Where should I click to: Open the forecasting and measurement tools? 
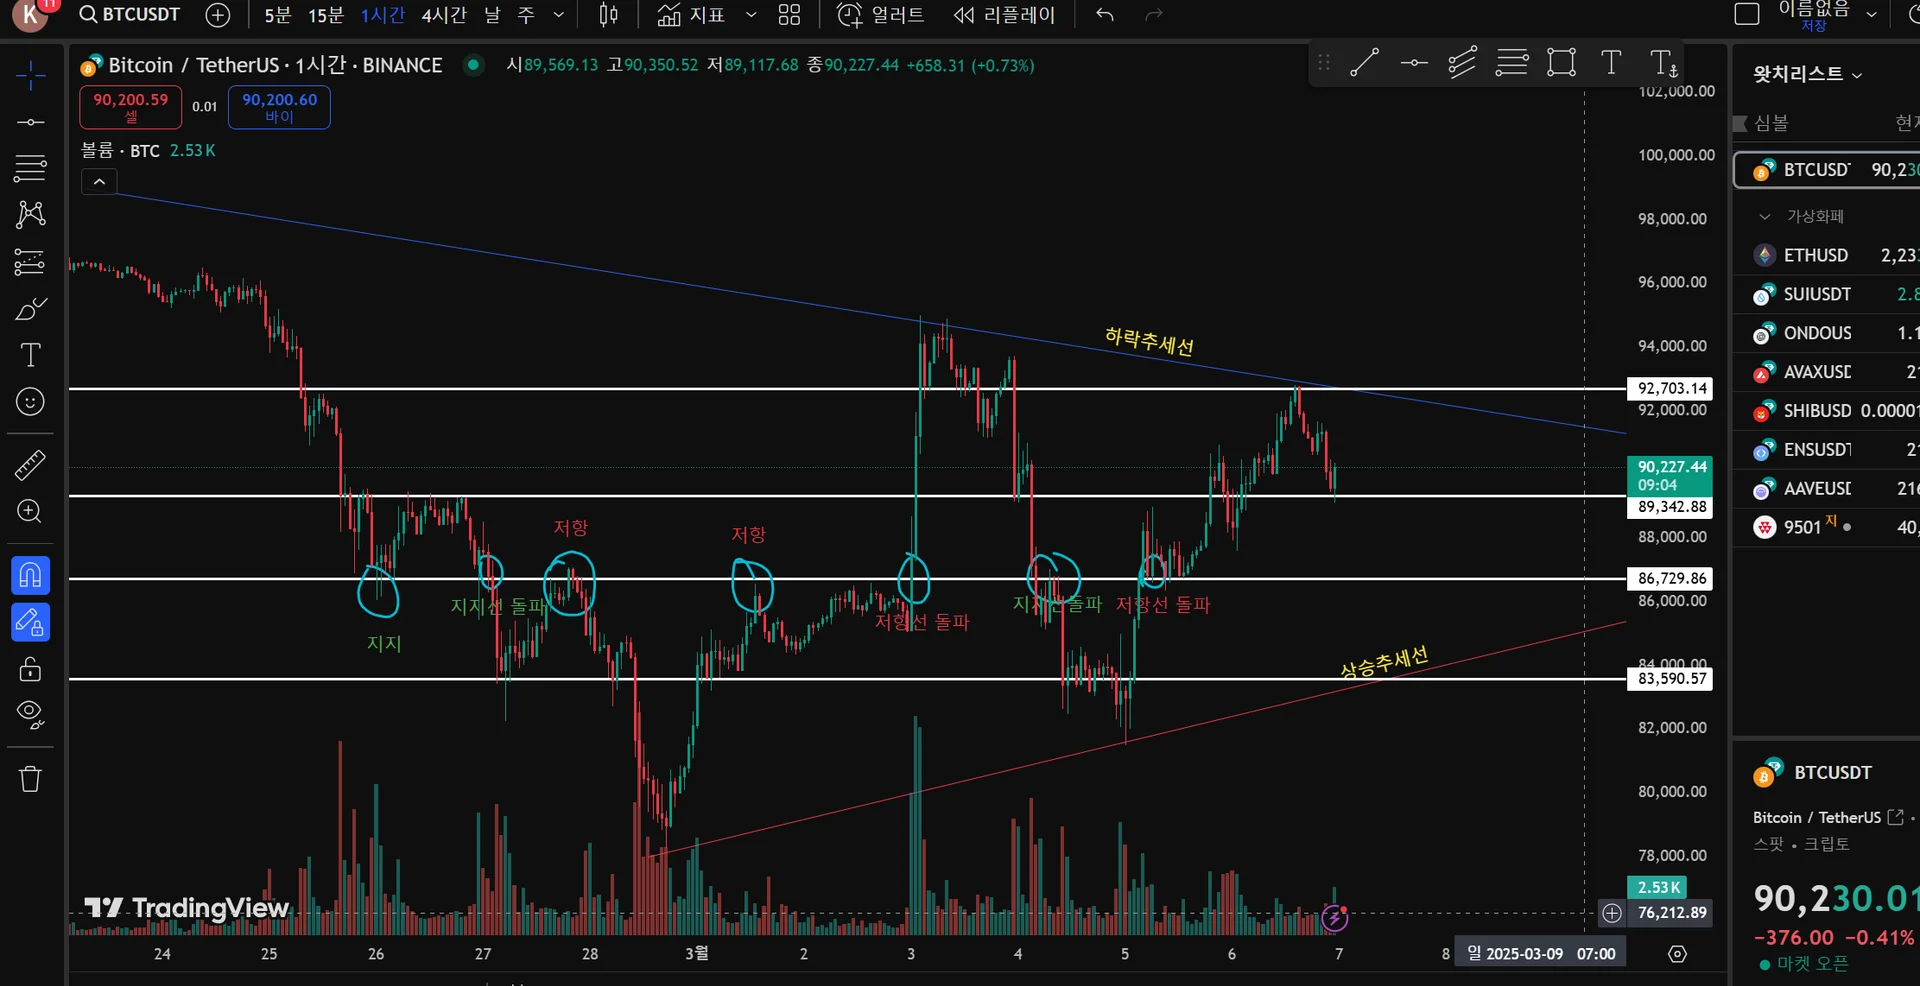tap(30, 262)
